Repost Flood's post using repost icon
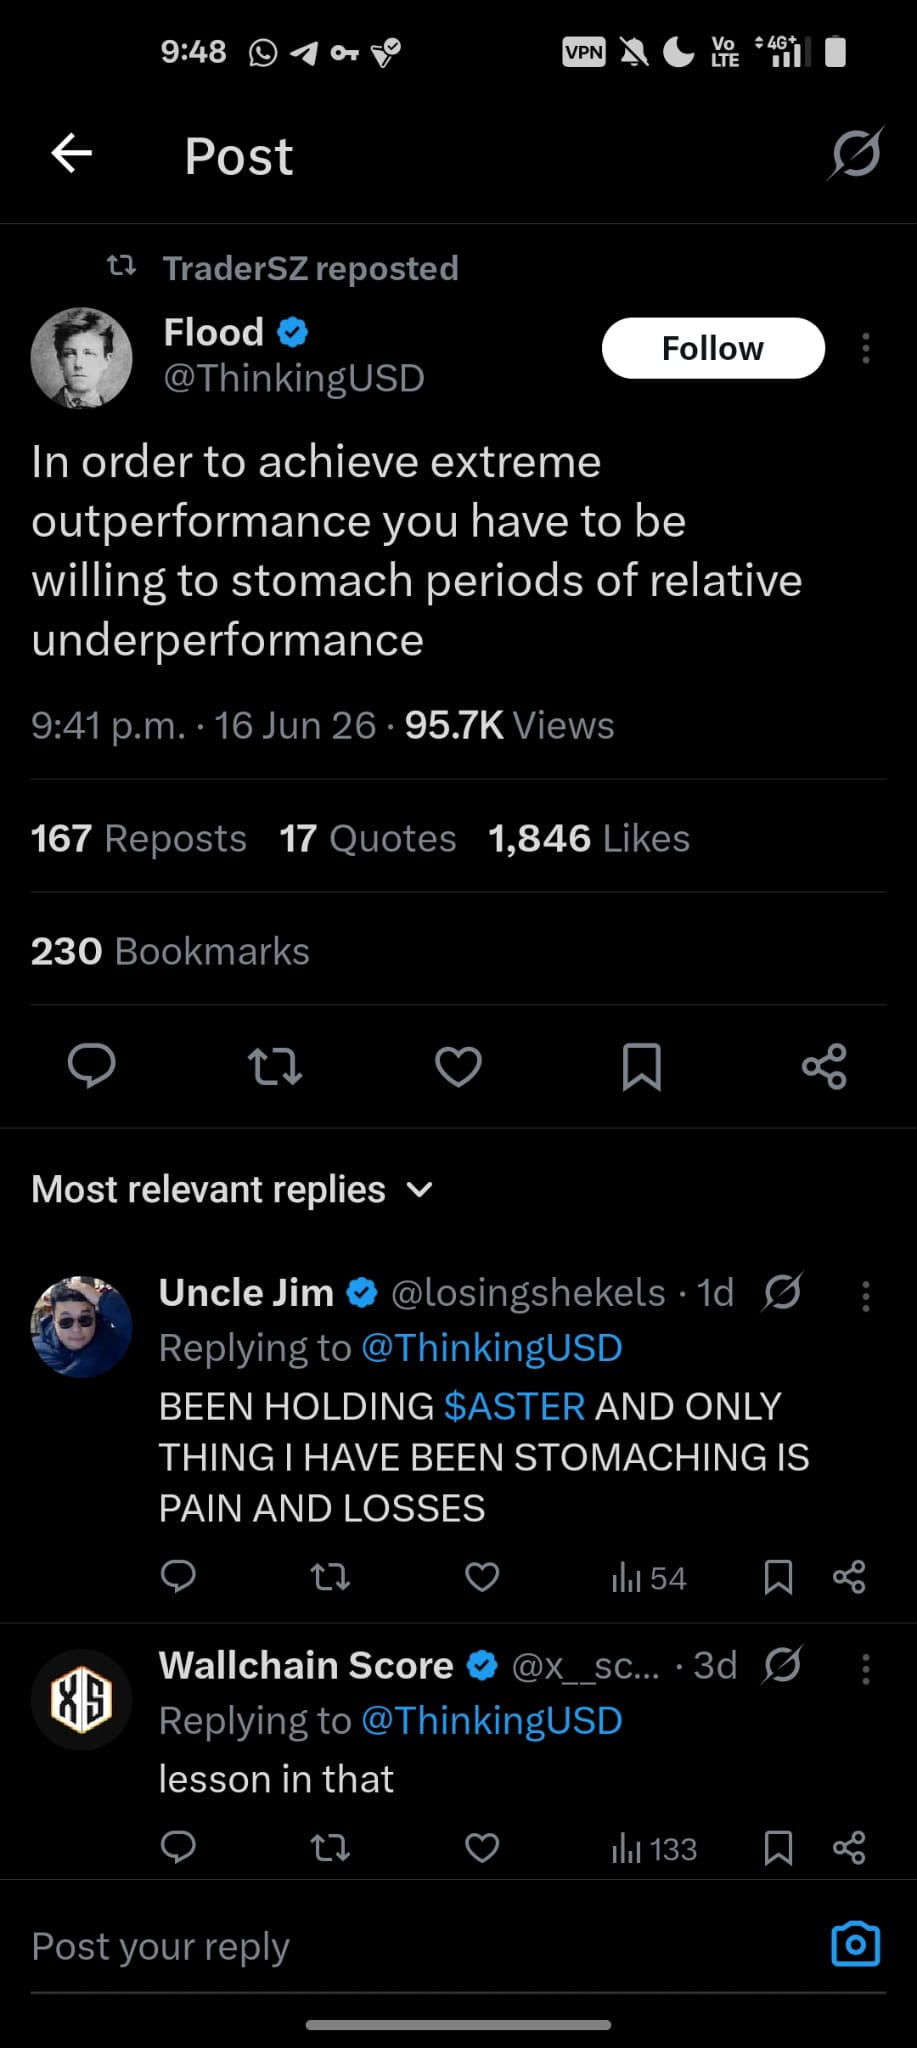Viewport: 917px width, 2048px height. pos(275,1066)
